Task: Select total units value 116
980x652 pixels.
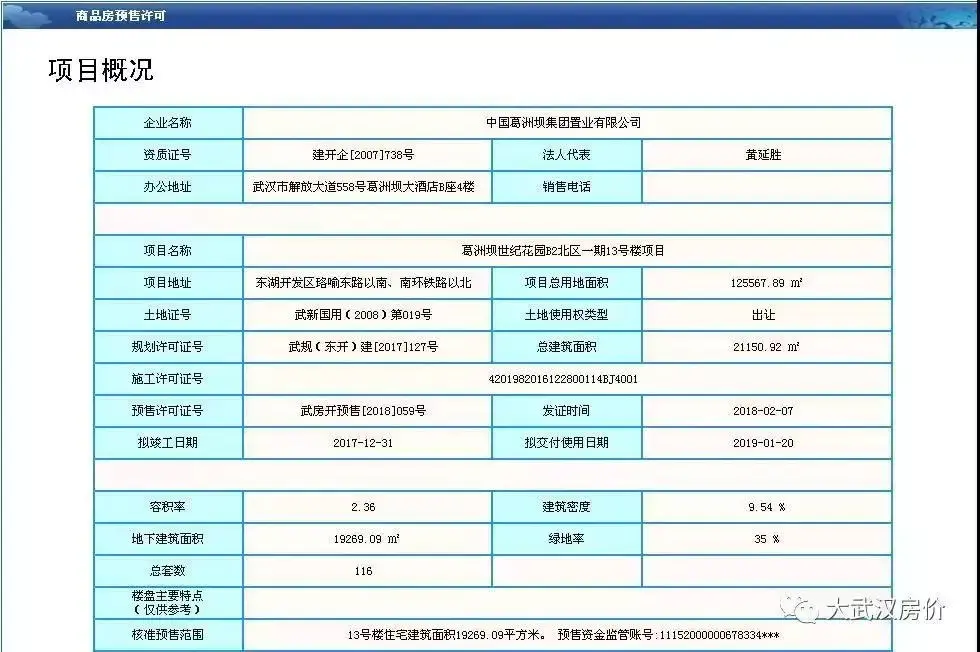Action: (363, 571)
